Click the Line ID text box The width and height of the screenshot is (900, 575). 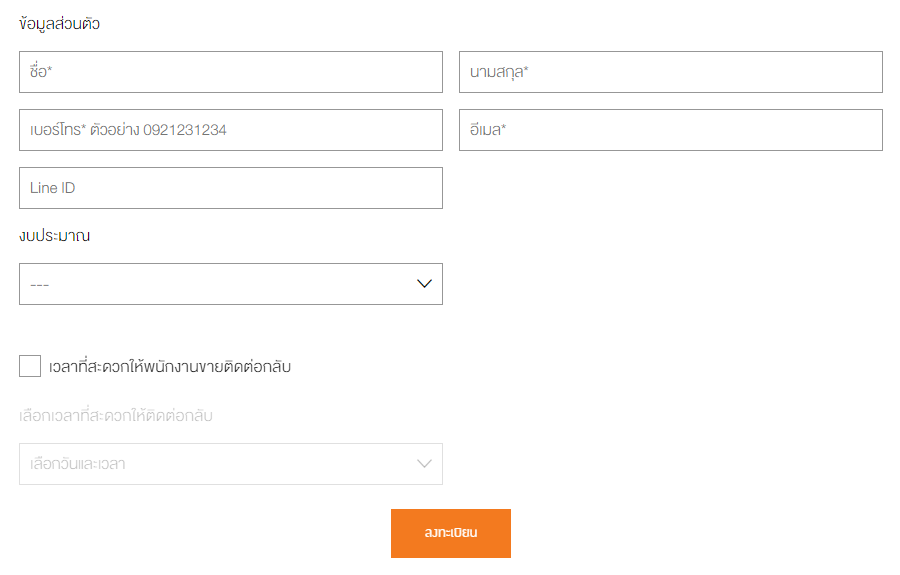pyautogui.click(x=230, y=188)
